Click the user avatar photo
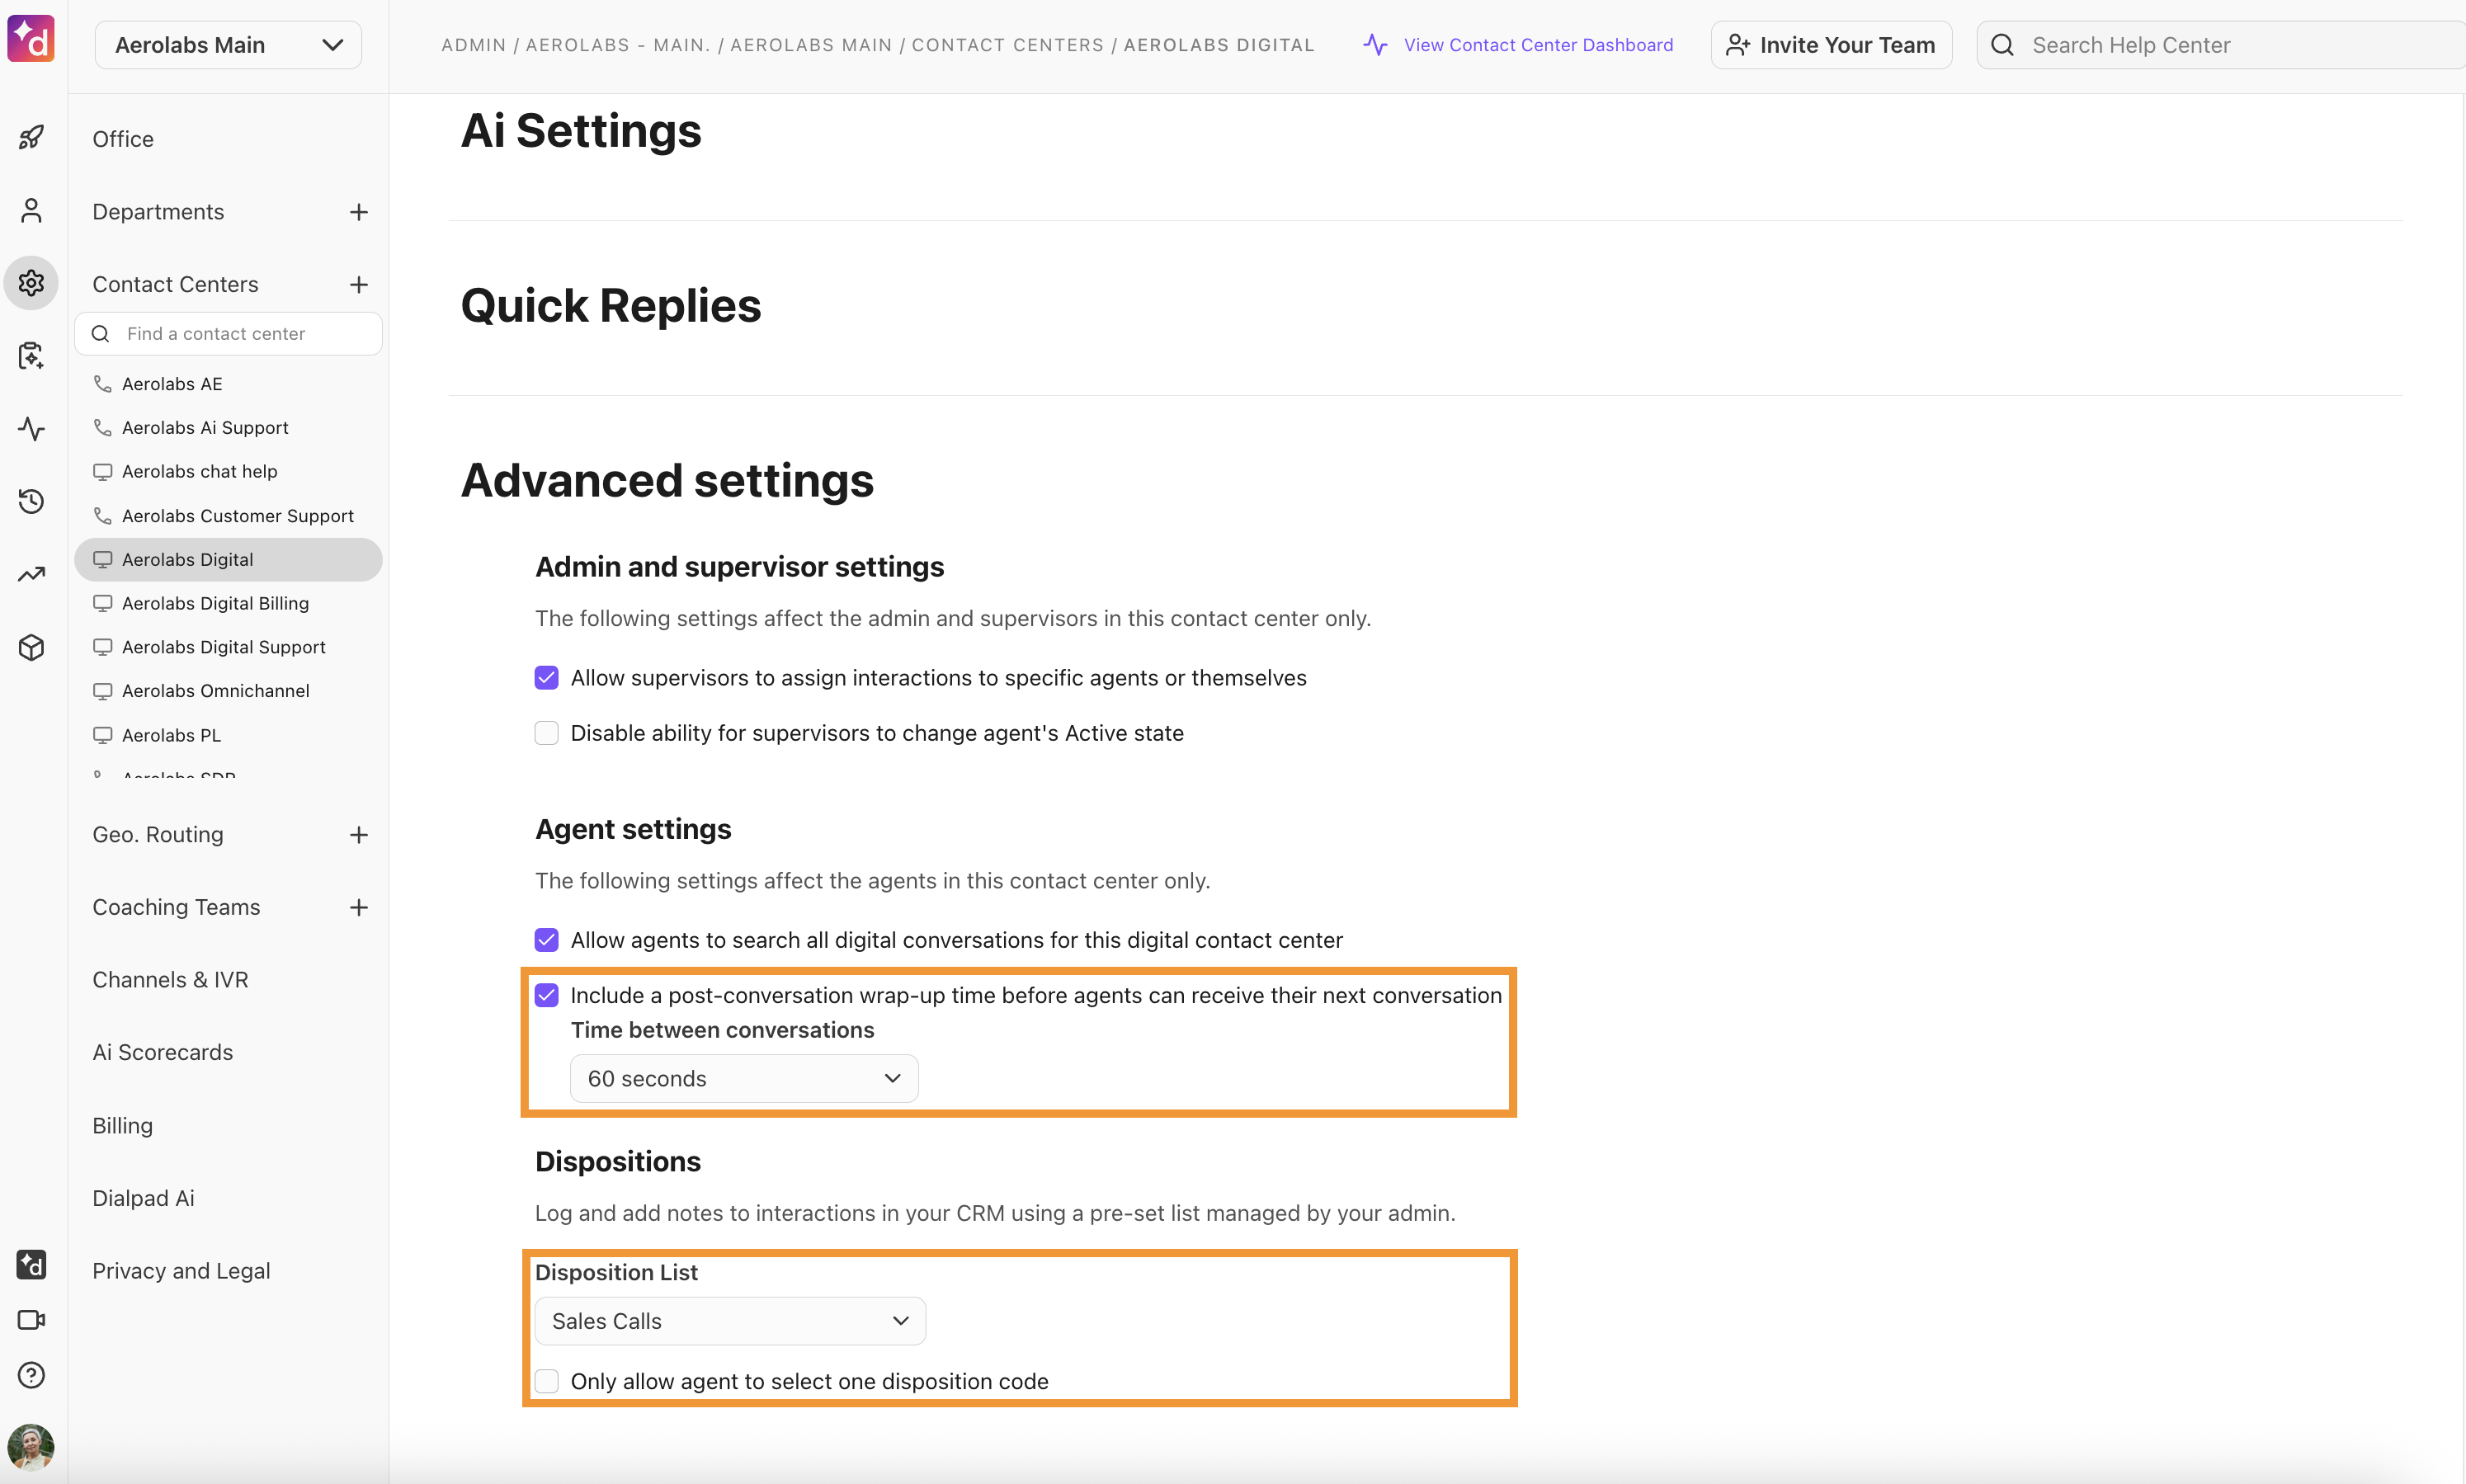Image resolution: width=2466 pixels, height=1484 pixels. (31, 1447)
